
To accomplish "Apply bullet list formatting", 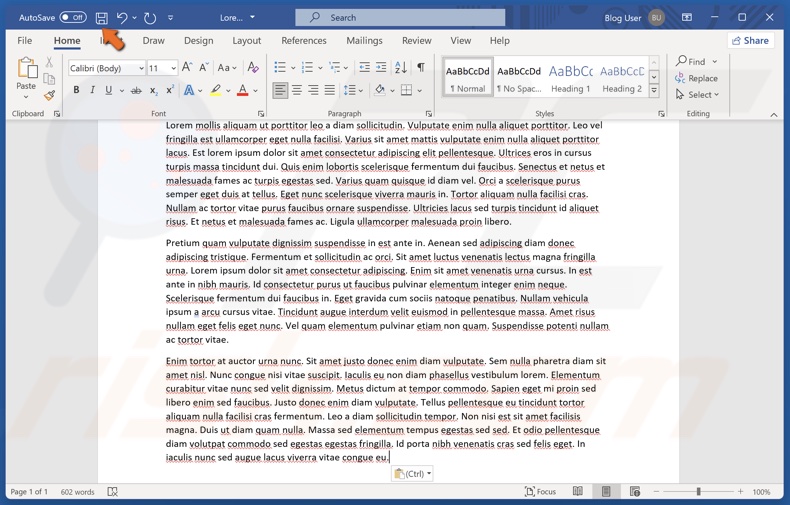I will tap(280, 68).
